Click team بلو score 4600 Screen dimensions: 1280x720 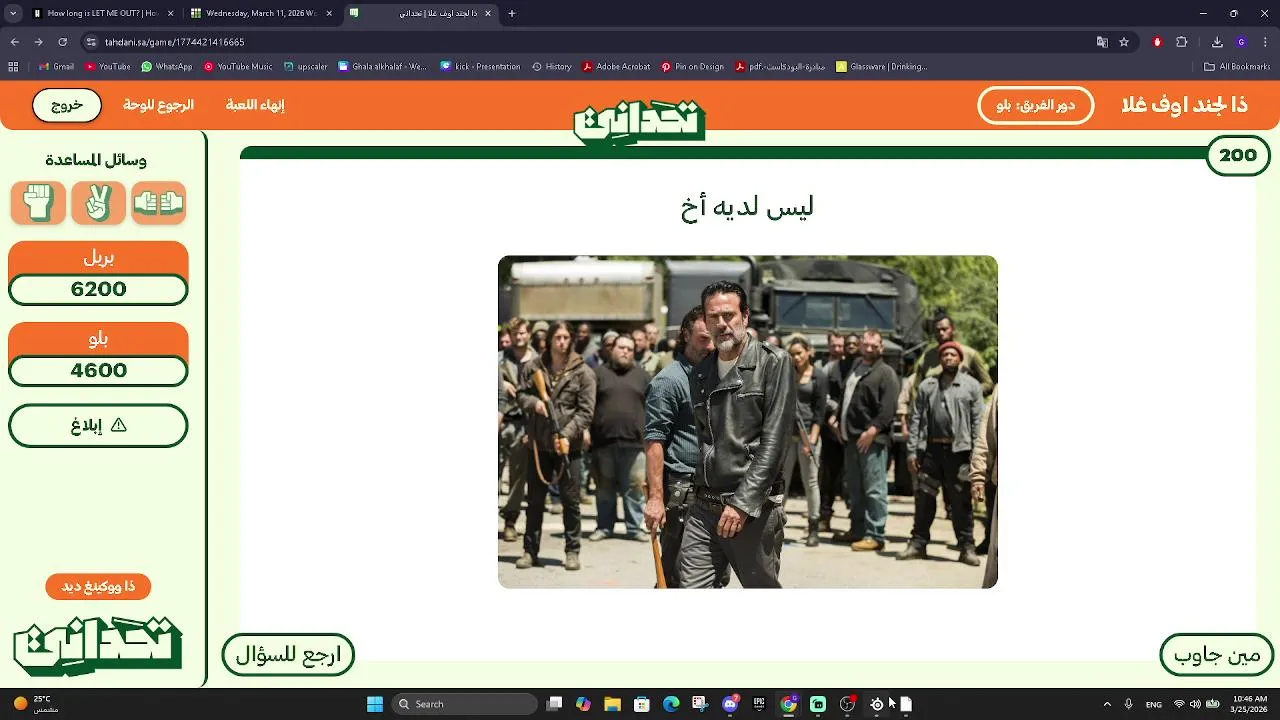point(98,371)
